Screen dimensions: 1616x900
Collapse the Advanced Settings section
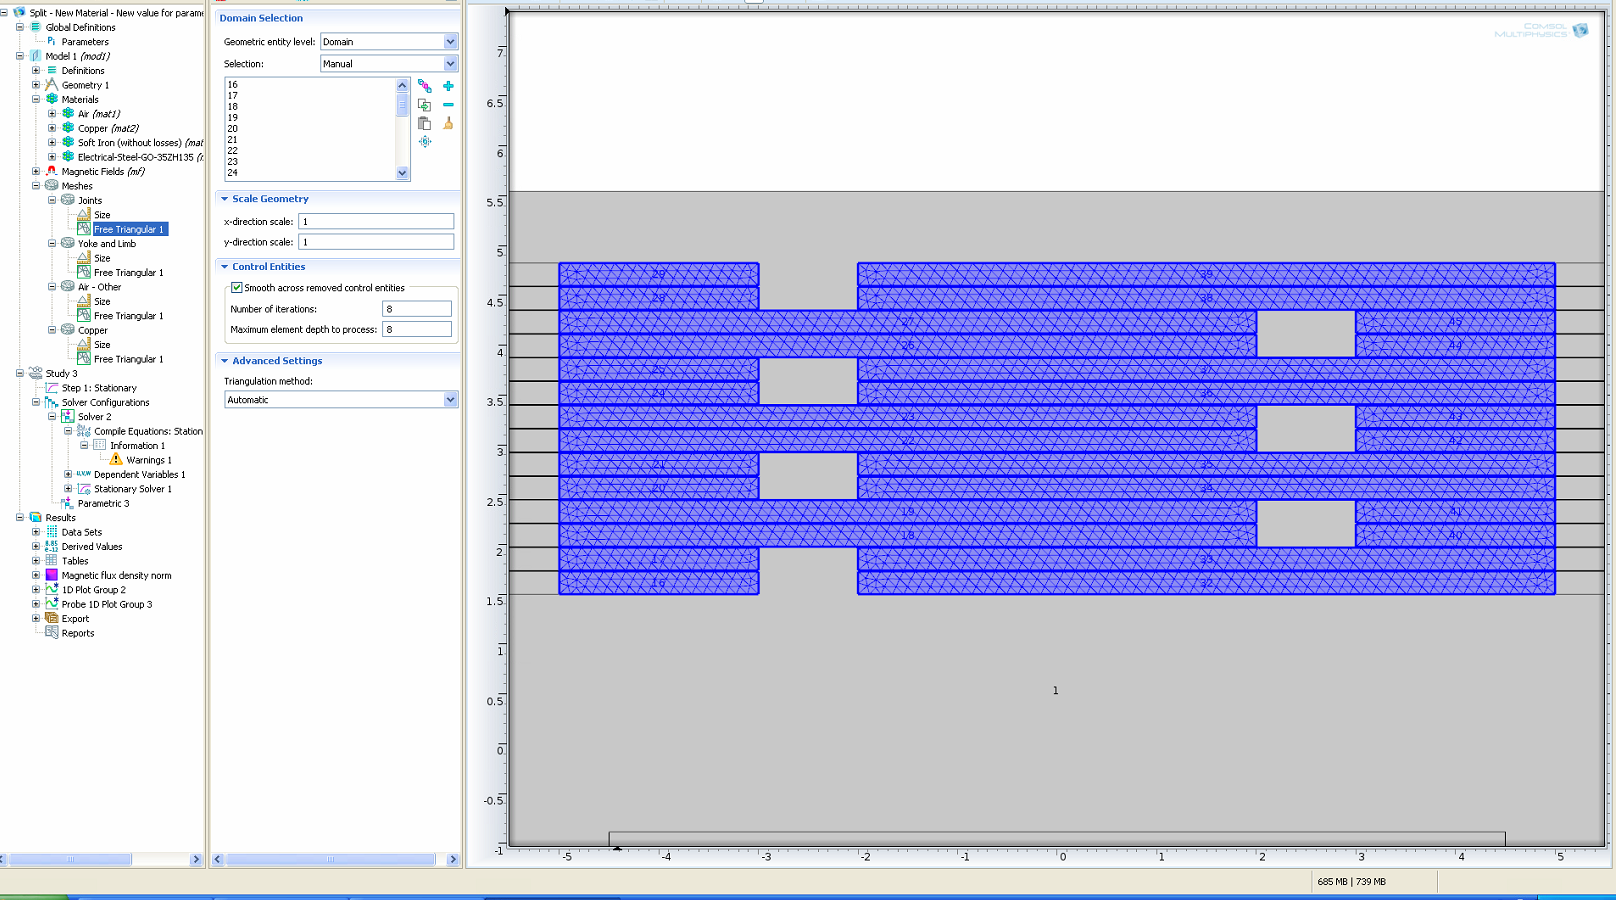(x=225, y=361)
